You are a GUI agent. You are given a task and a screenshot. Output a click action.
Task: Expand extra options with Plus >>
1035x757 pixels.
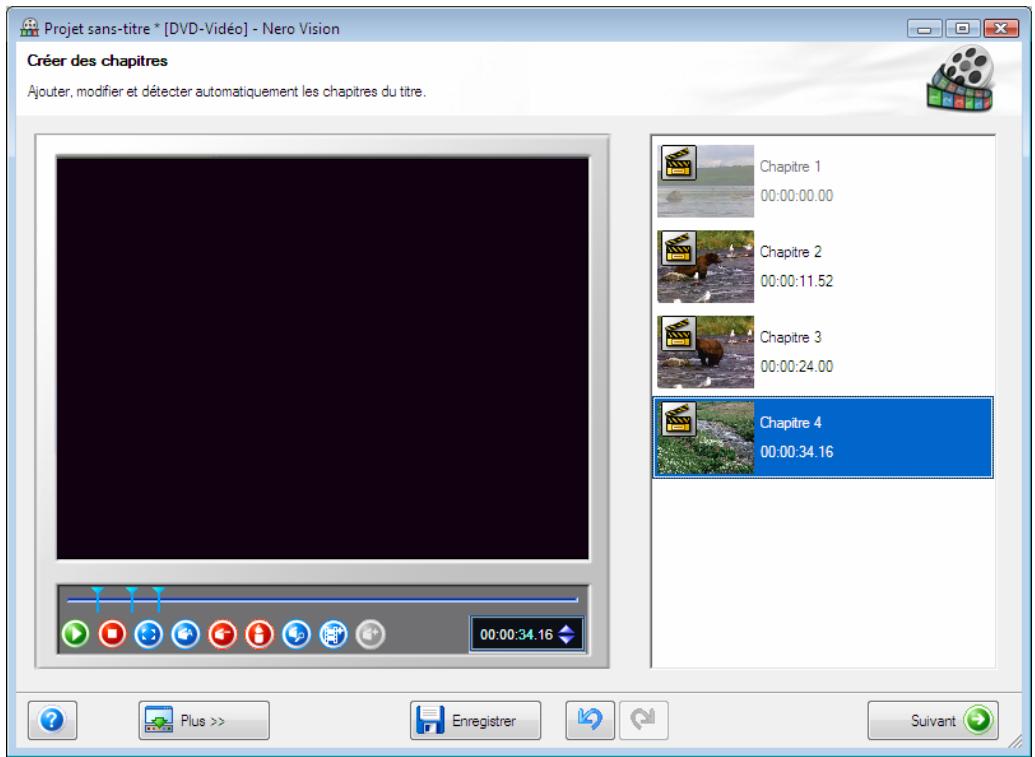pyautogui.click(x=204, y=720)
